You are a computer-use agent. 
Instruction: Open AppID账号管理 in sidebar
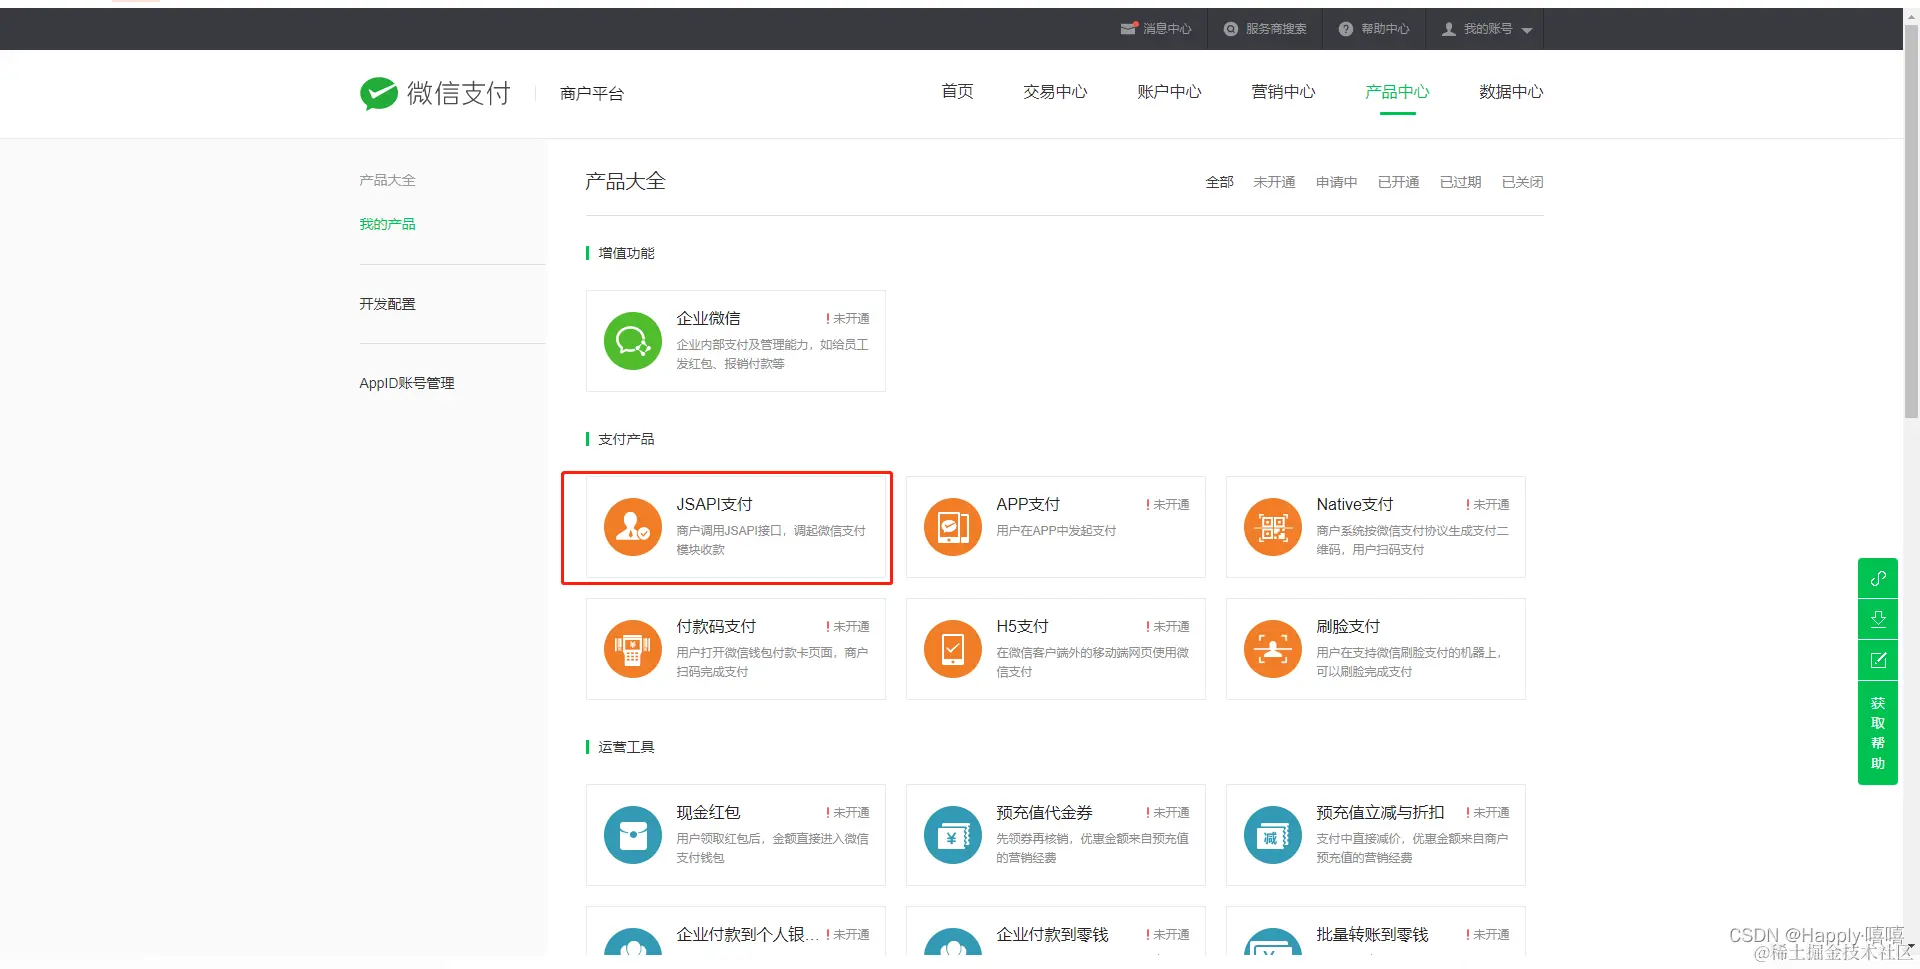click(406, 383)
